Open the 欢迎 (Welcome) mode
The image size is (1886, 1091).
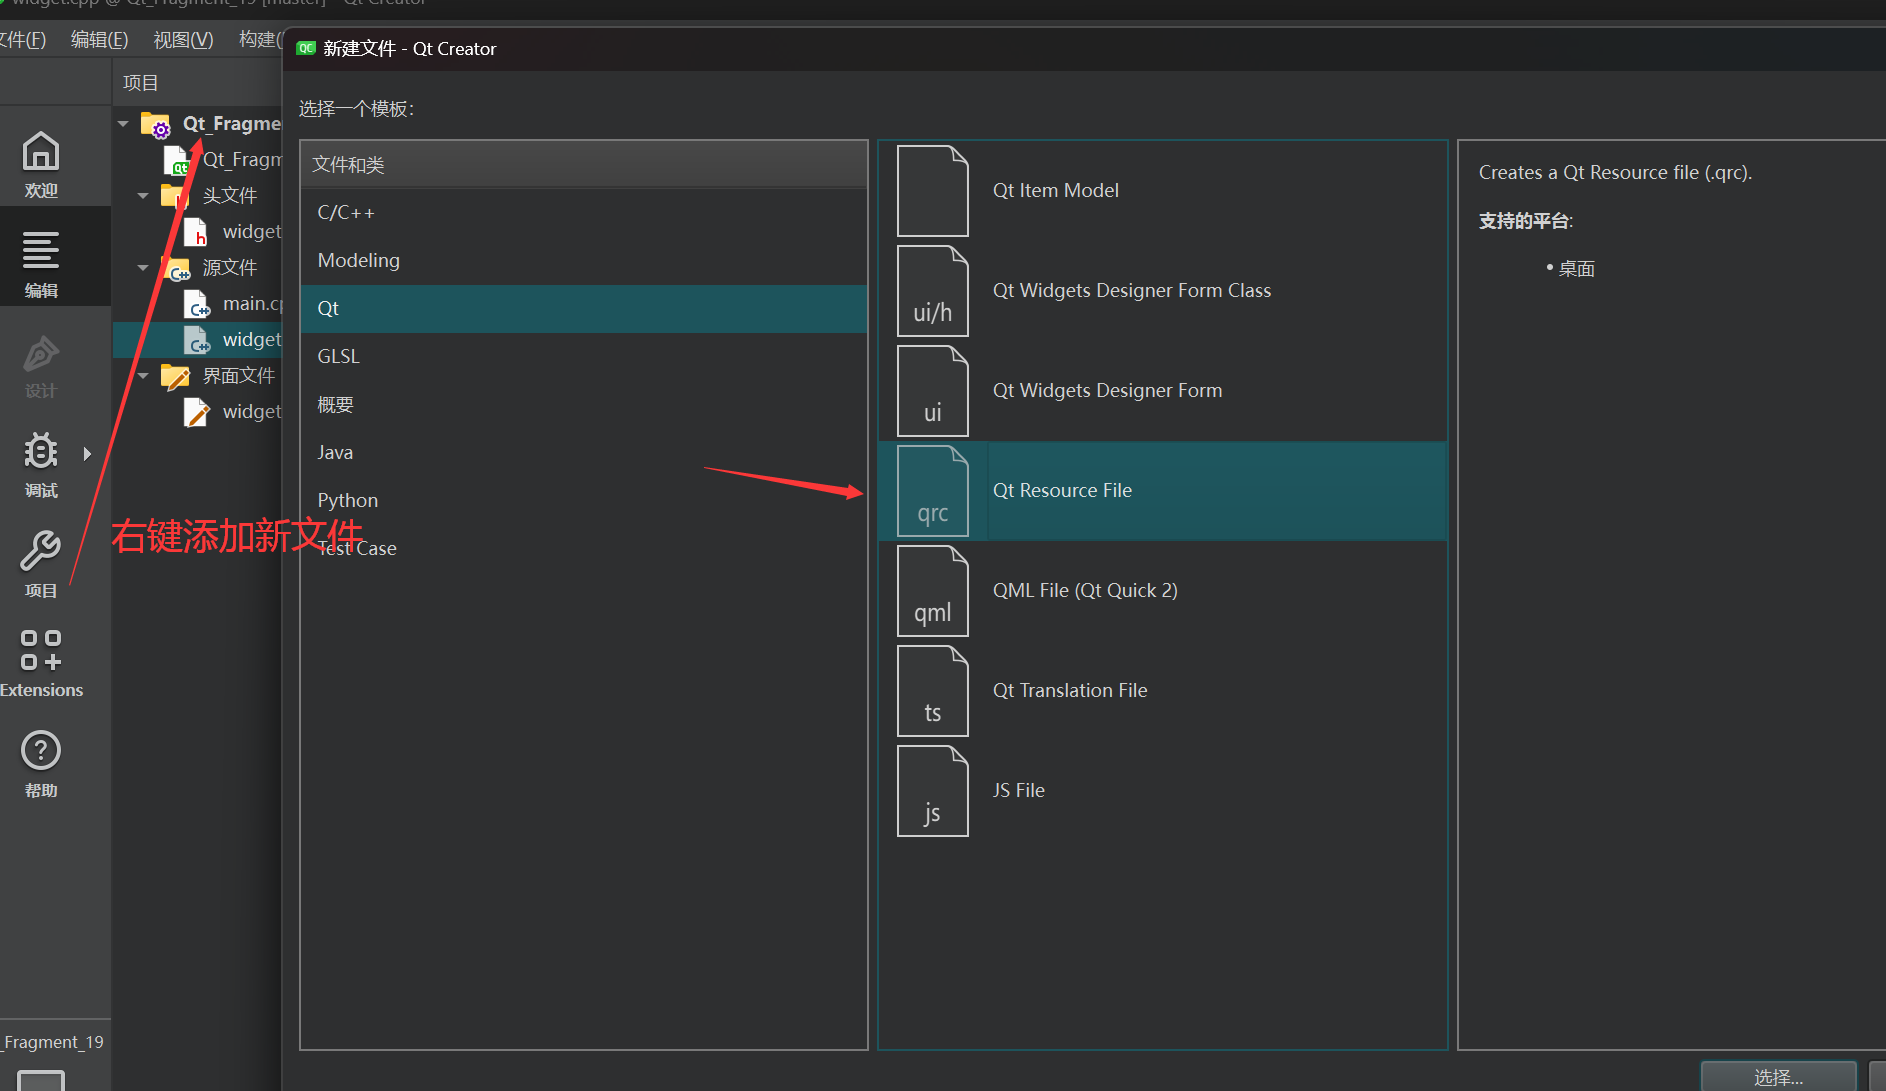pos(41,165)
